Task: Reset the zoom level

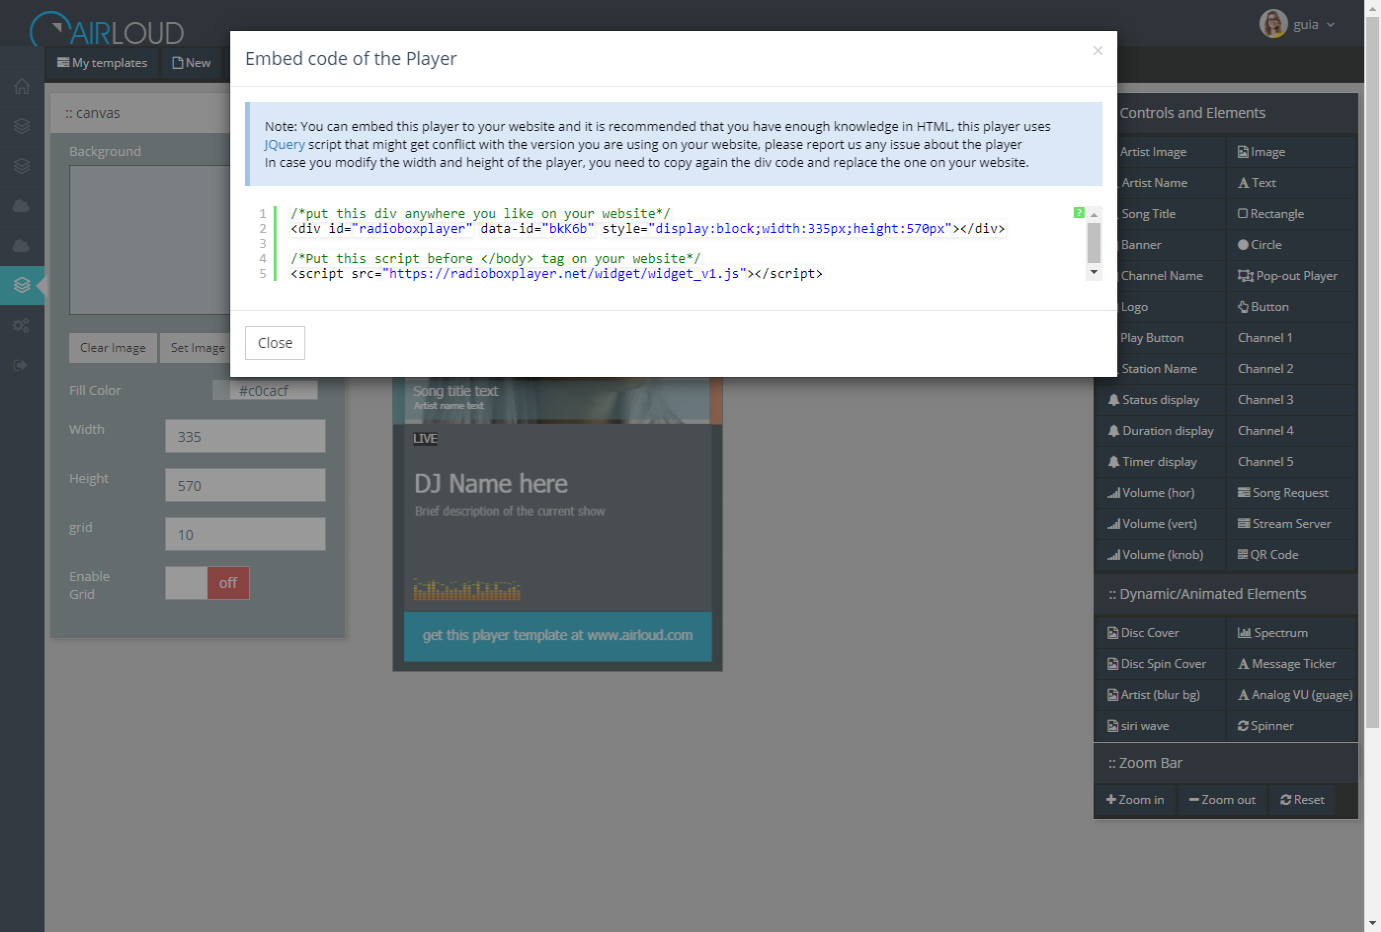Action: coord(1302,800)
